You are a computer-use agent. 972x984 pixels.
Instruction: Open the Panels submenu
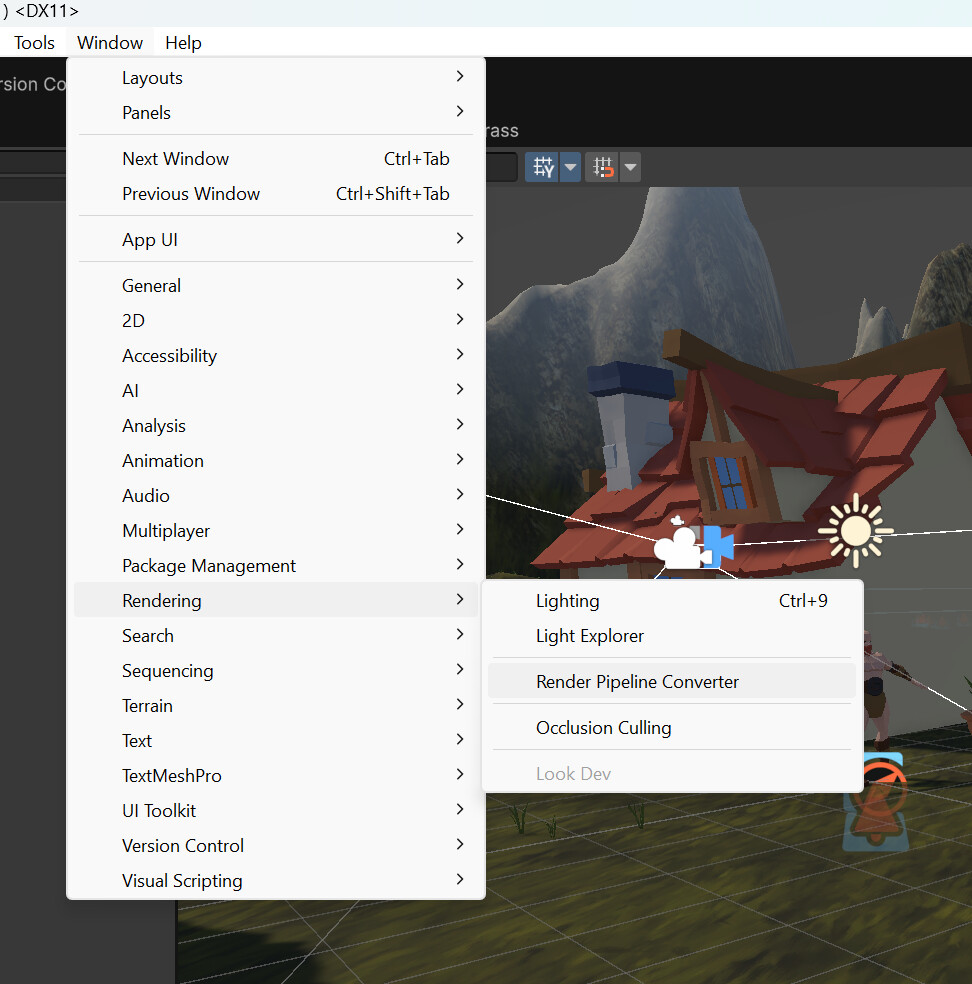tap(276, 113)
